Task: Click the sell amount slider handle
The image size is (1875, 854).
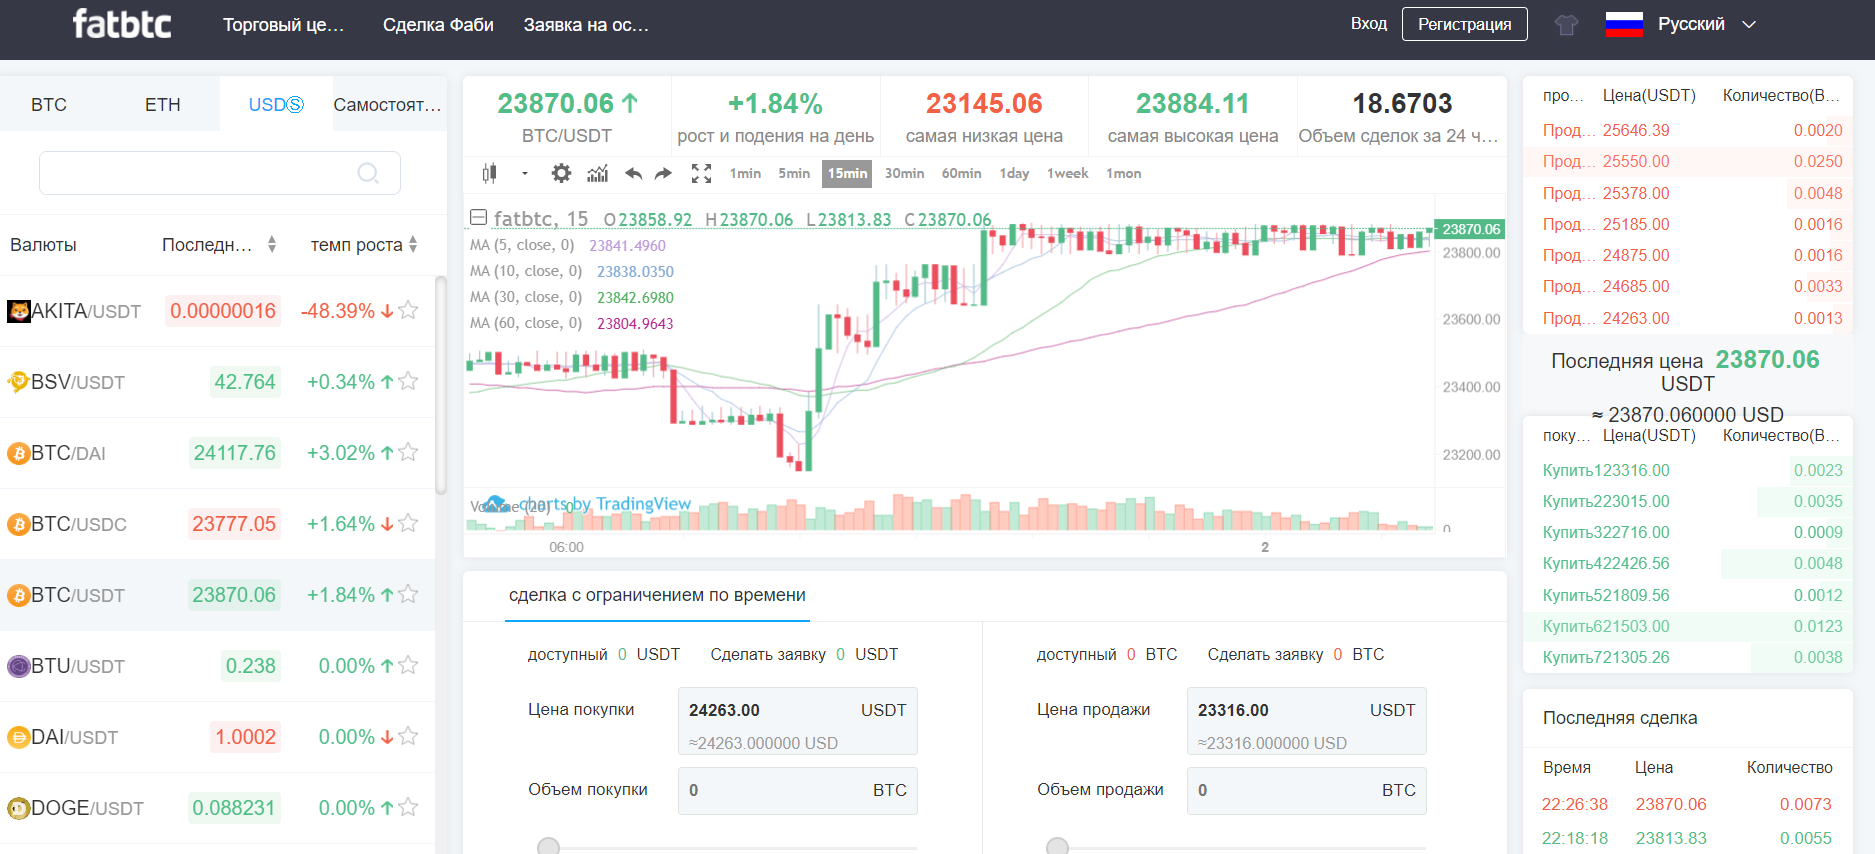Action: (x=1057, y=847)
